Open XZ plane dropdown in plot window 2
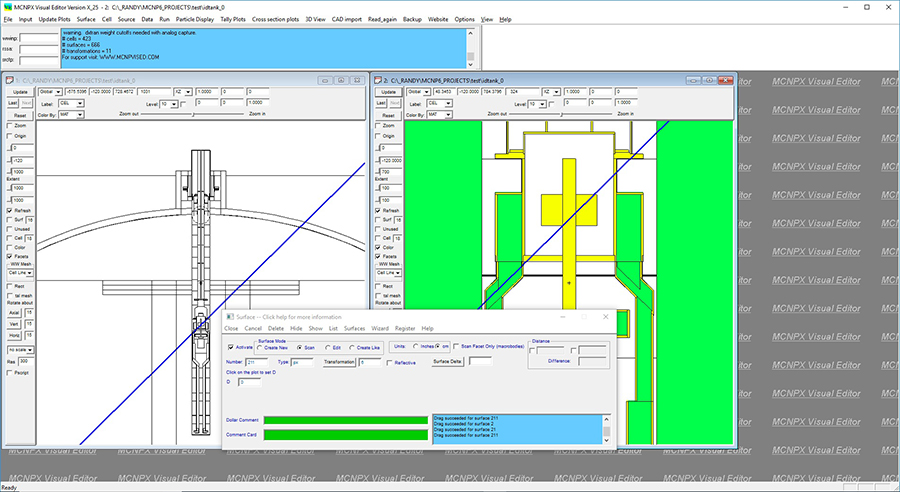The height and width of the screenshot is (492, 900). point(557,92)
